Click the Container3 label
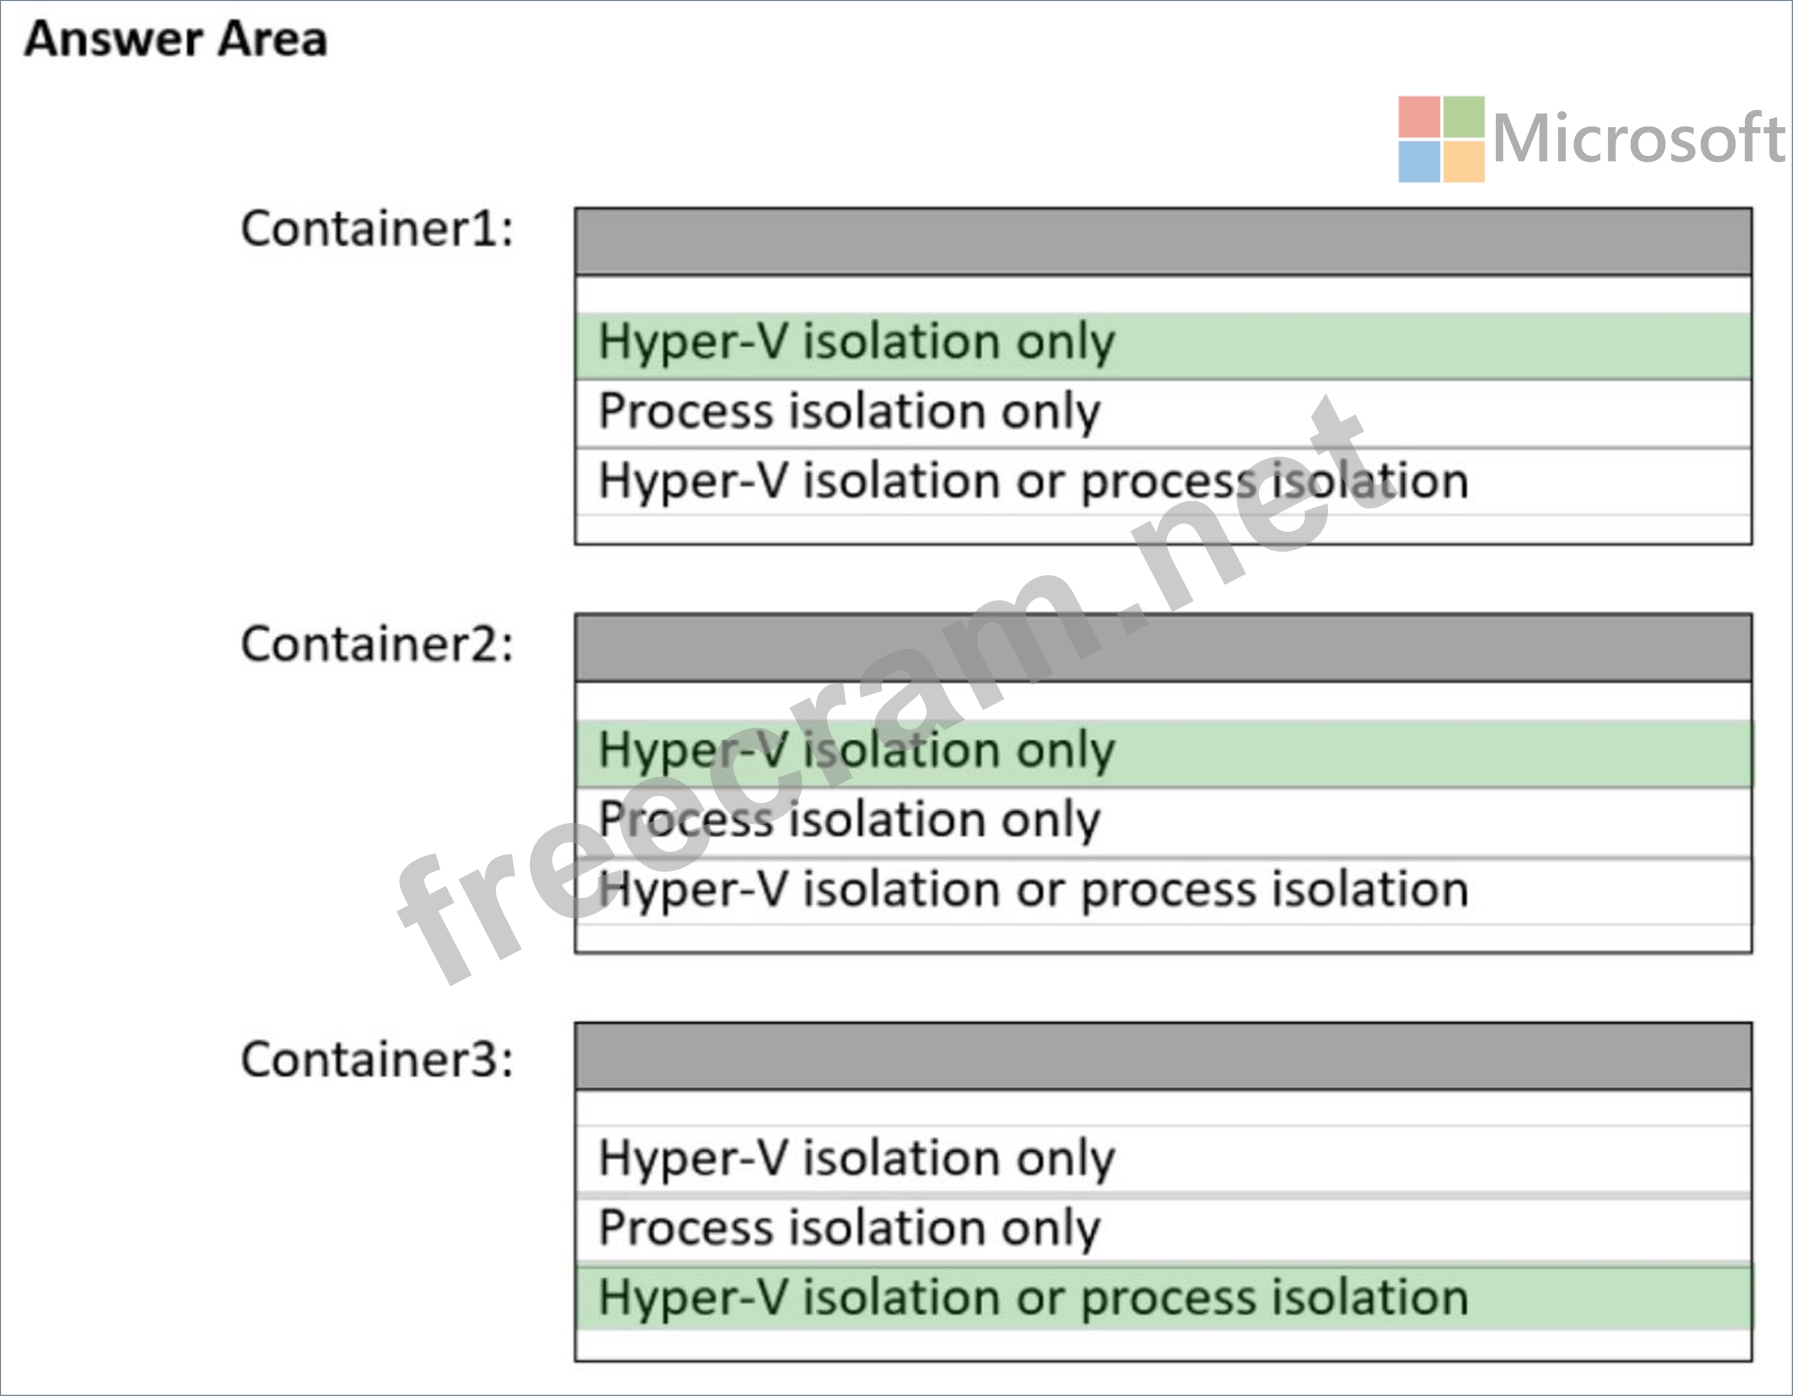Image resolution: width=1793 pixels, height=1396 pixels. pyautogui.click(x=377, y=1060)
